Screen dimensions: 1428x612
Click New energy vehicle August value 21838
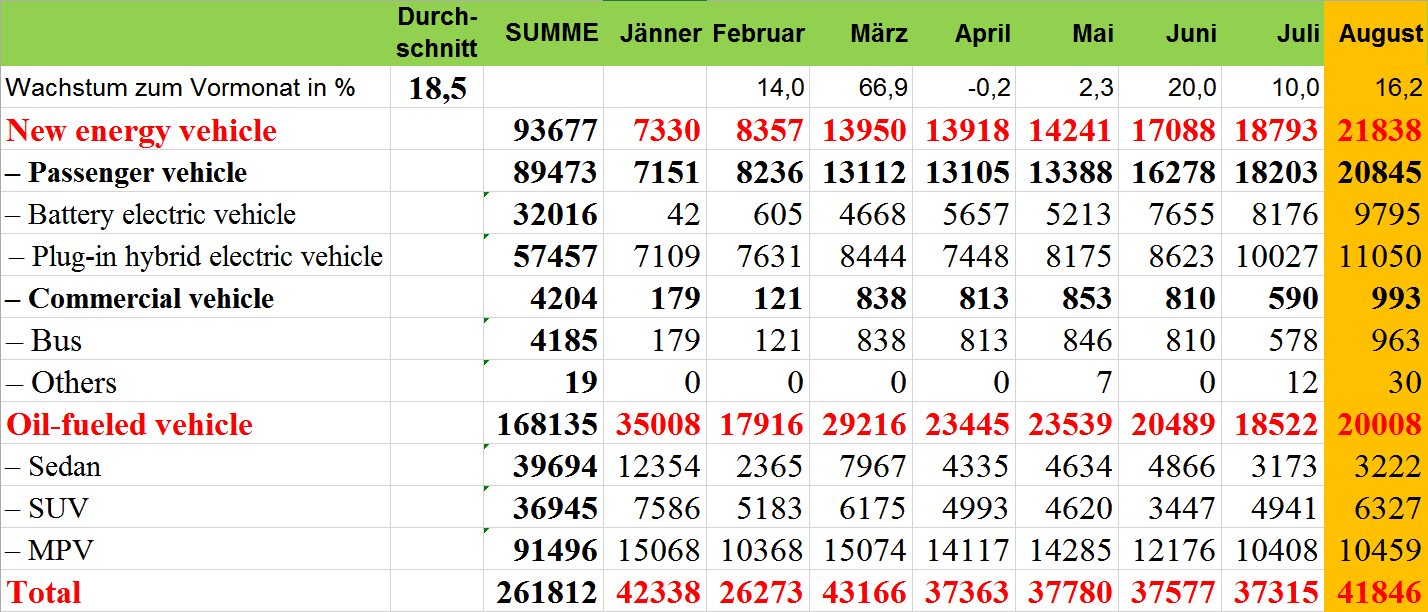[1378, 131]
